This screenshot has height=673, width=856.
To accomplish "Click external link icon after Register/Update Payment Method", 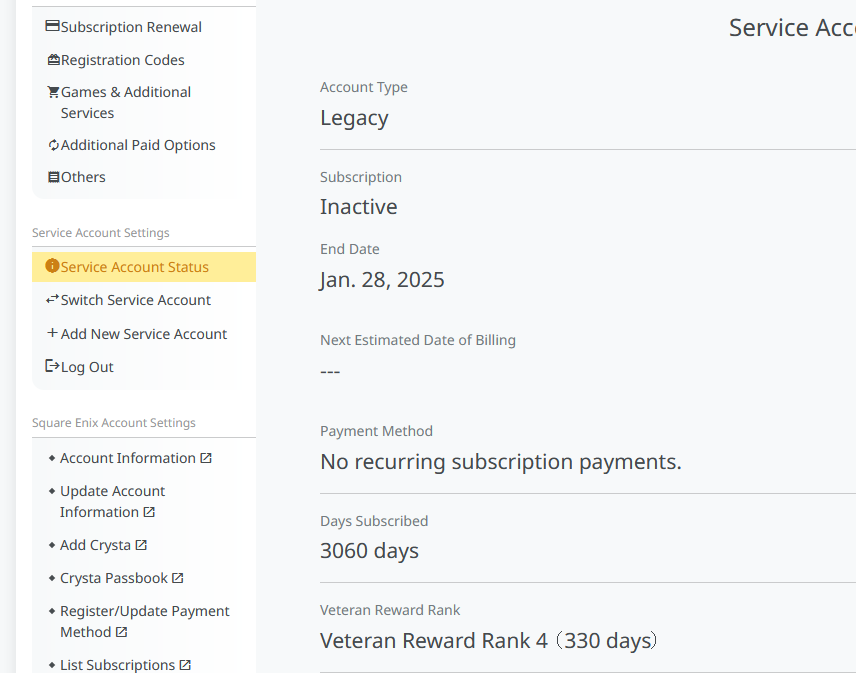I will coord(121,632).
